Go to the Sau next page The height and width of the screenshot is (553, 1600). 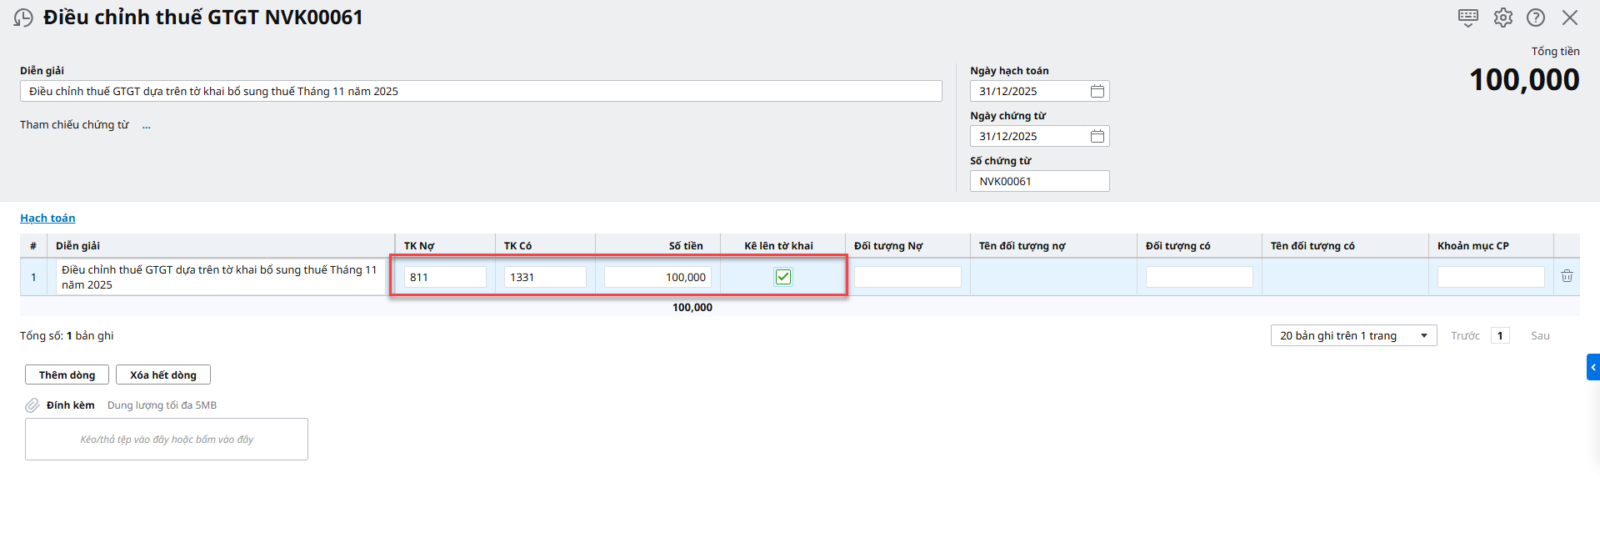1540,336
